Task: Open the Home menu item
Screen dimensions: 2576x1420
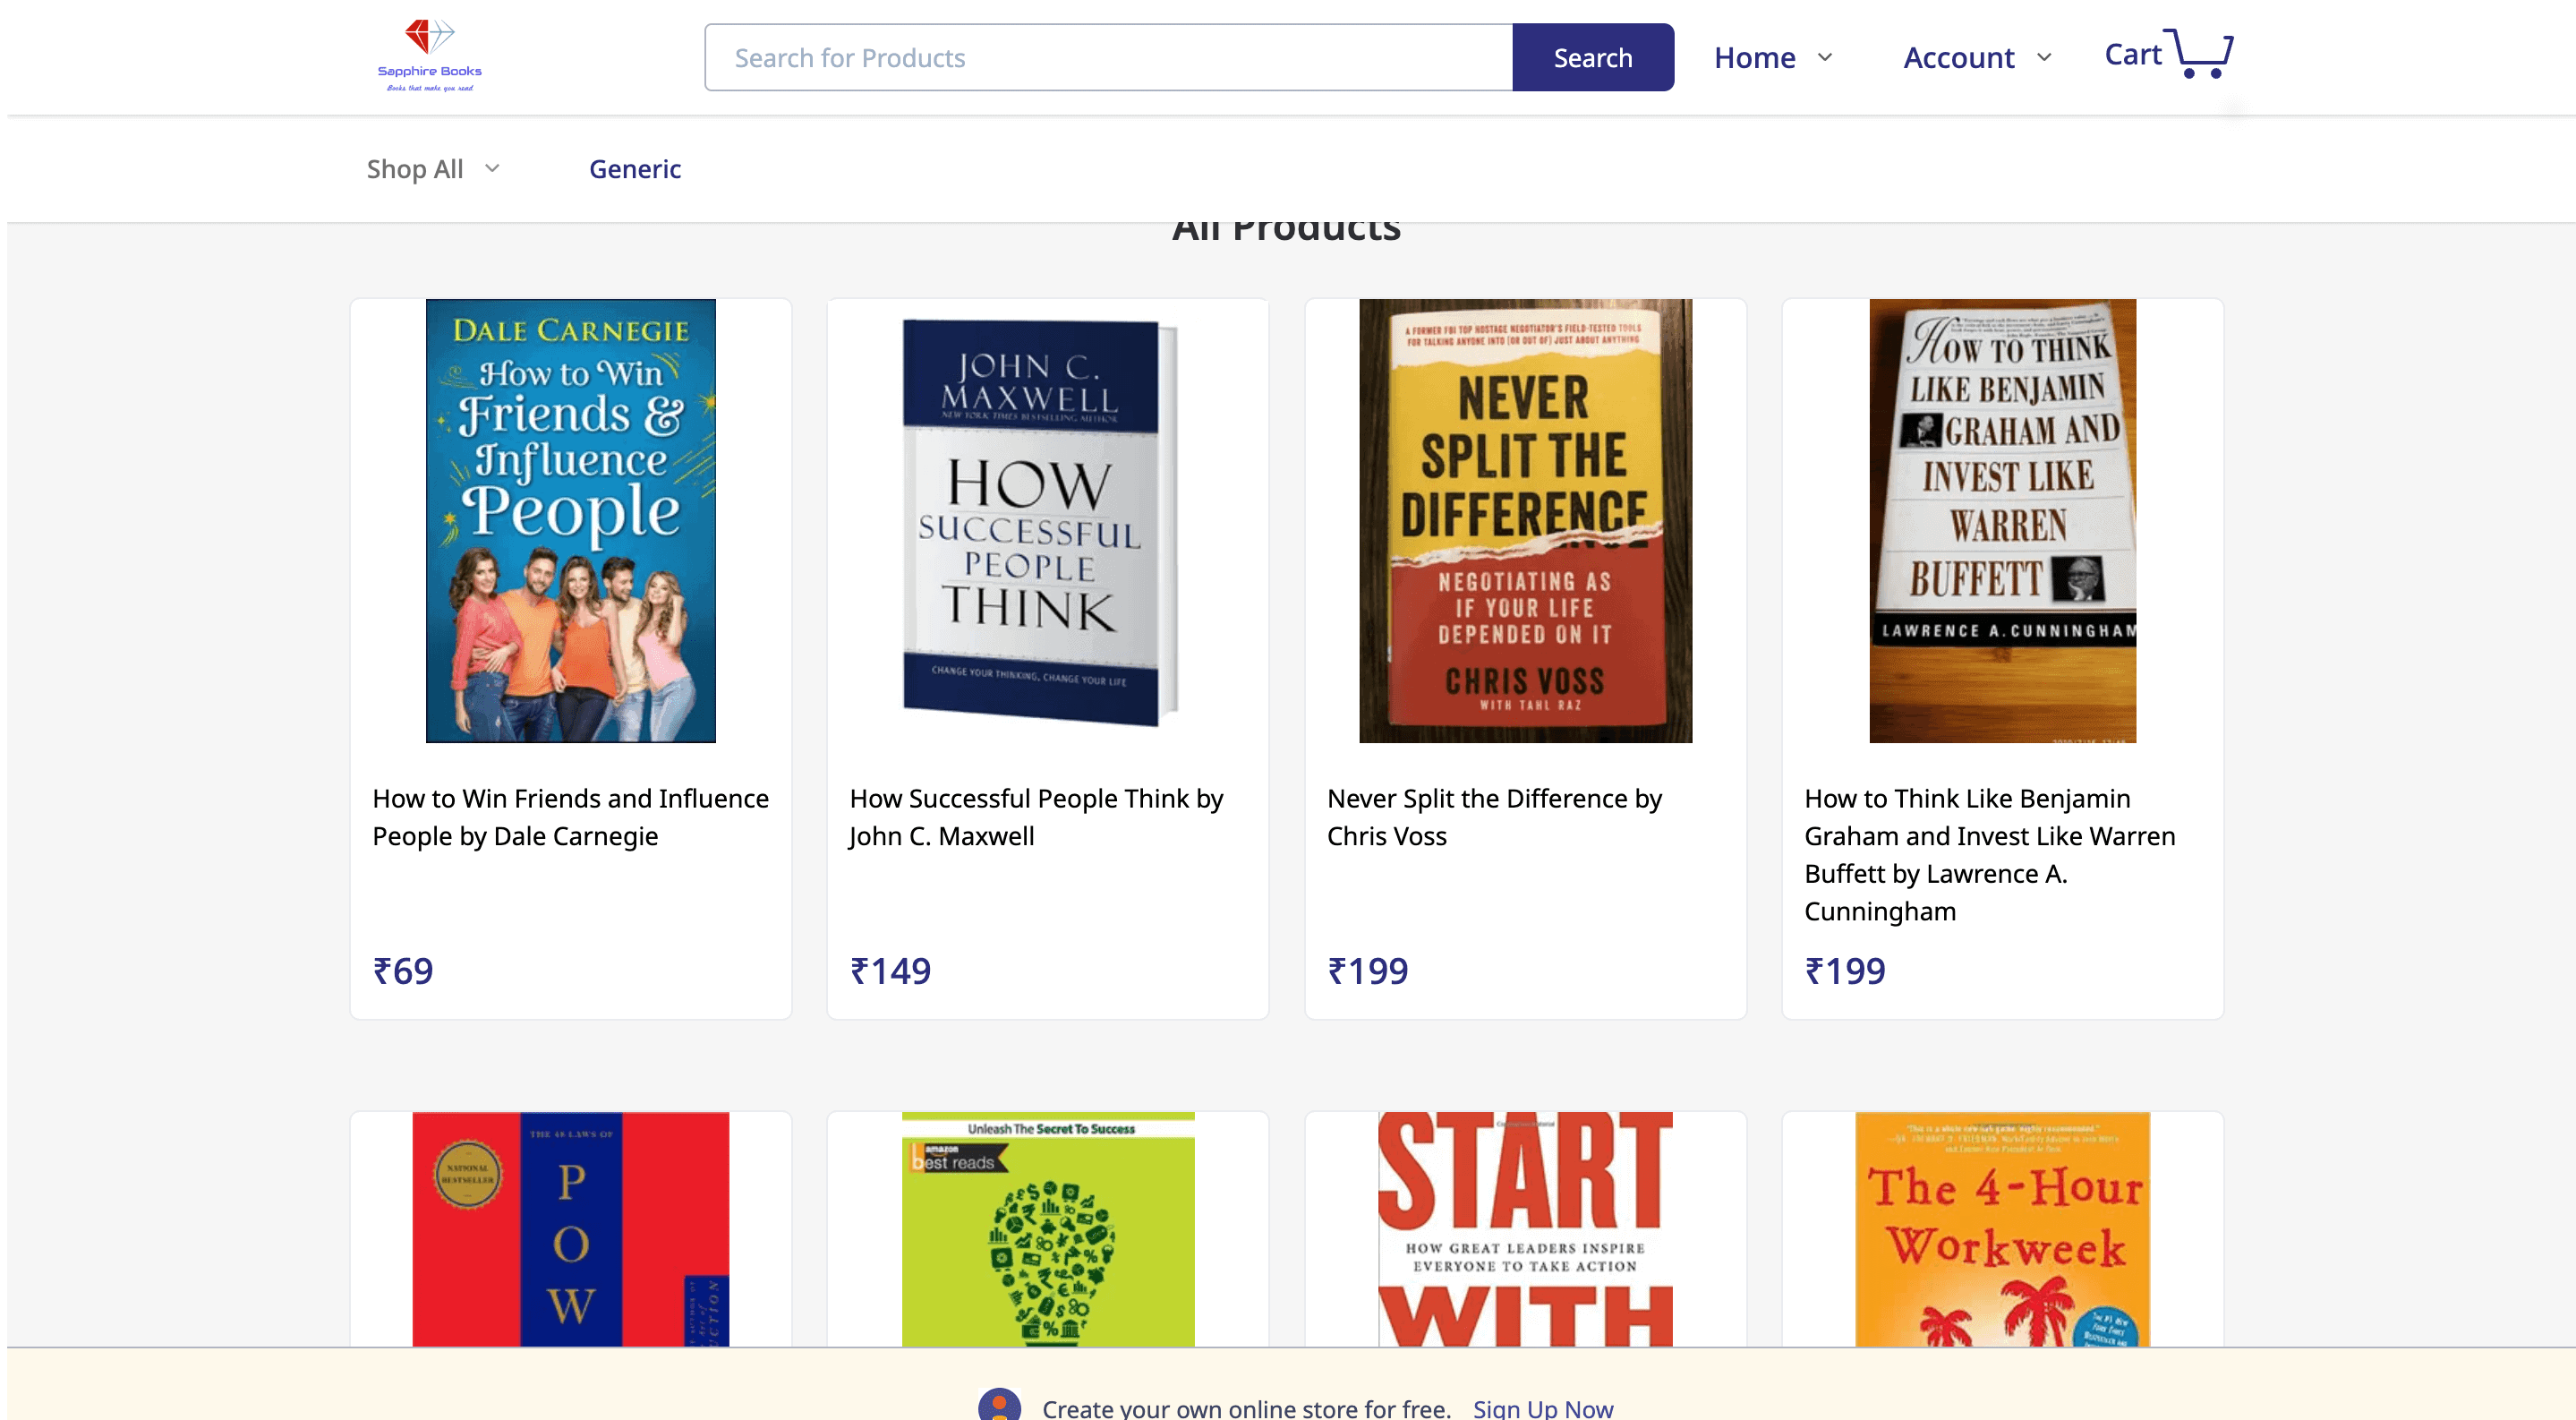Action: [x=1754, y=58]
